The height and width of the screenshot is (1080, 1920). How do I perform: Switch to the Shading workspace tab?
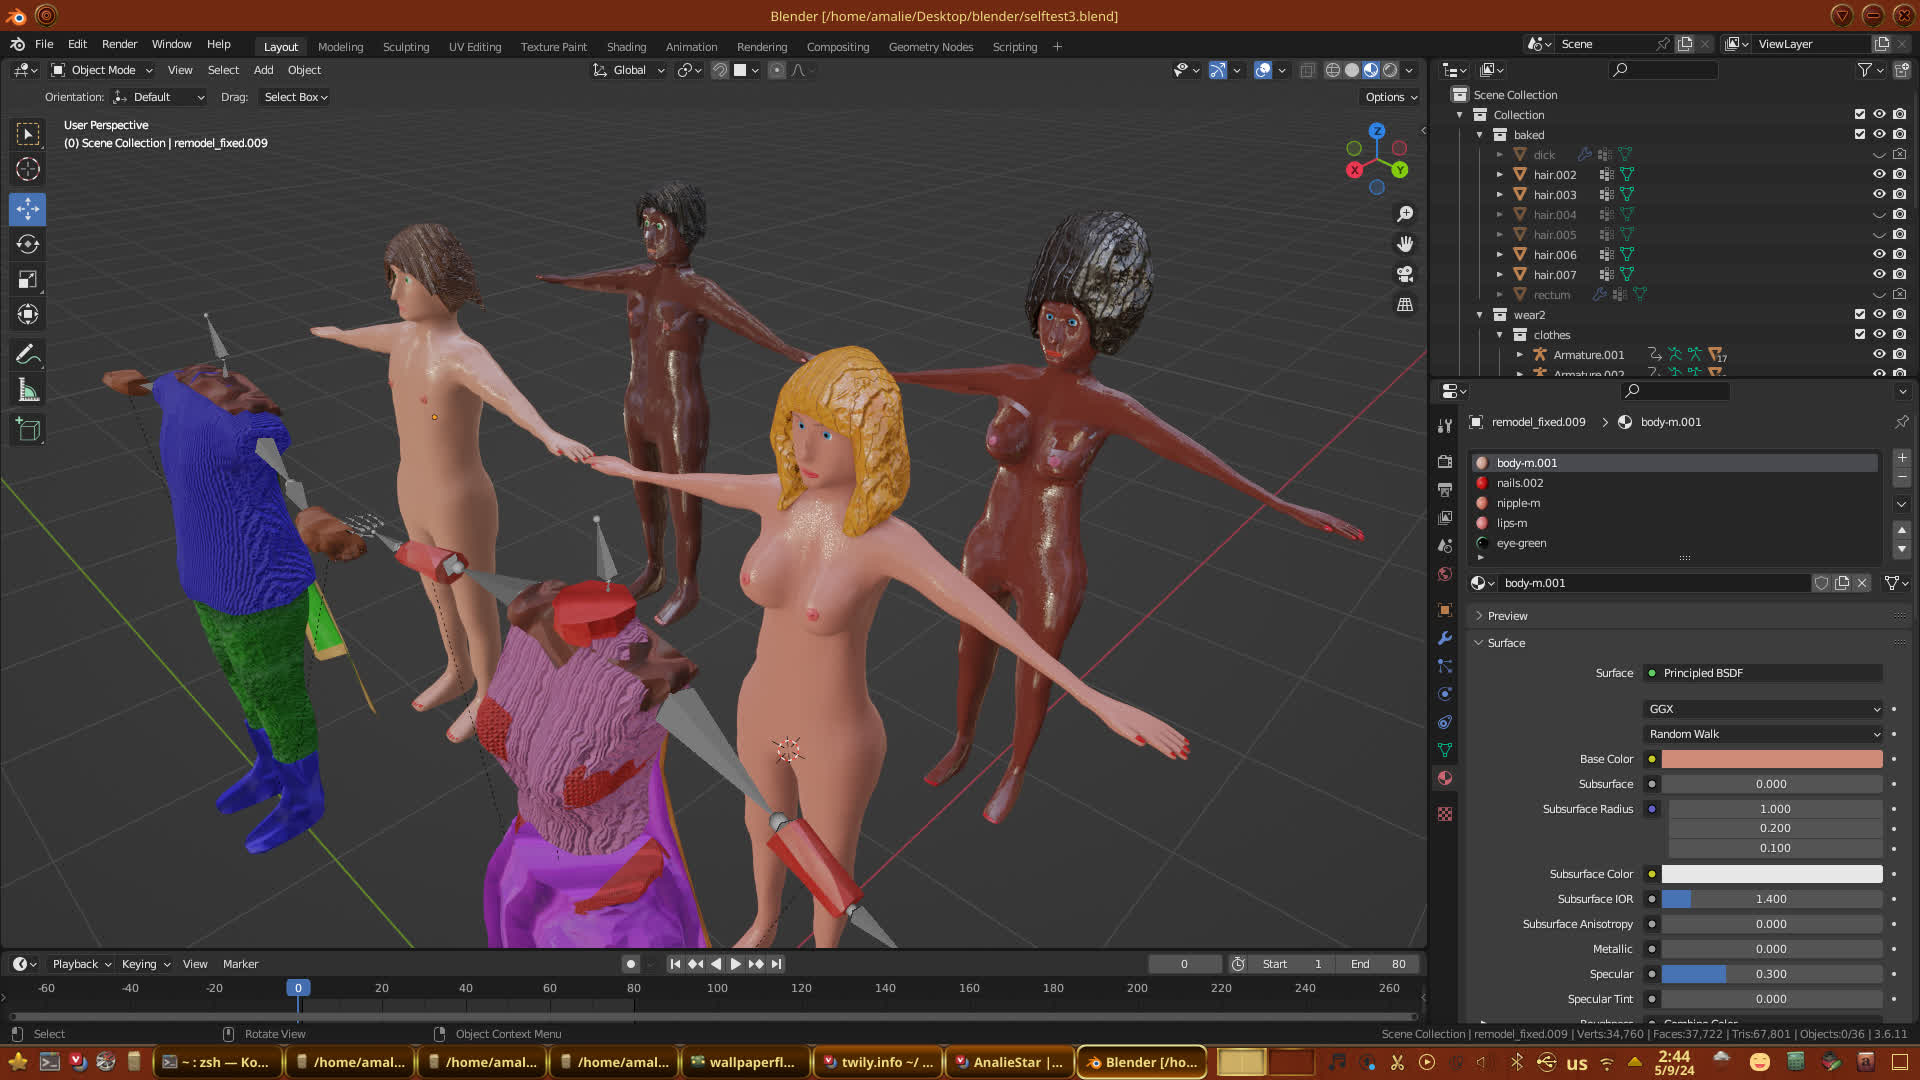coord(626,47)
